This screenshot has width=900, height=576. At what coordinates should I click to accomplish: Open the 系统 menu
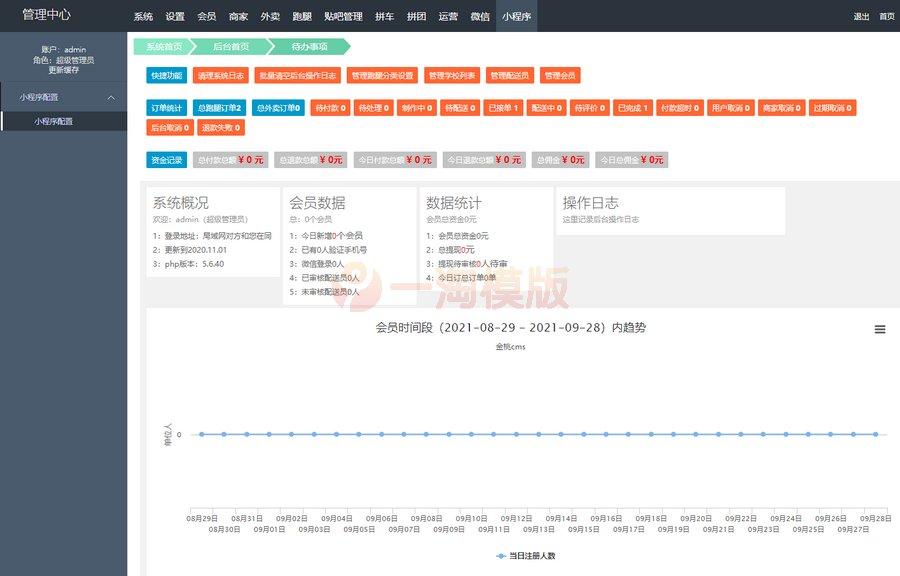point(141,16)
